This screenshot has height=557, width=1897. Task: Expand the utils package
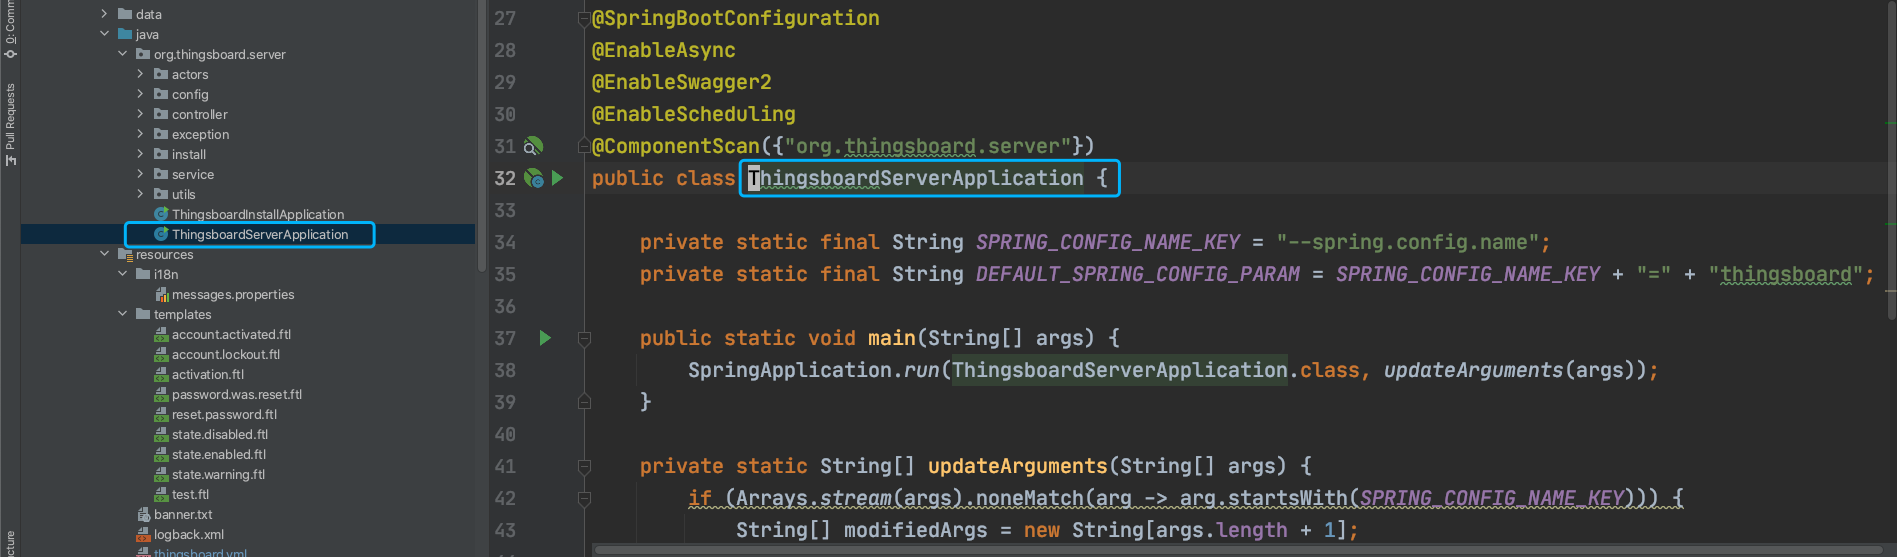(140, 194)
